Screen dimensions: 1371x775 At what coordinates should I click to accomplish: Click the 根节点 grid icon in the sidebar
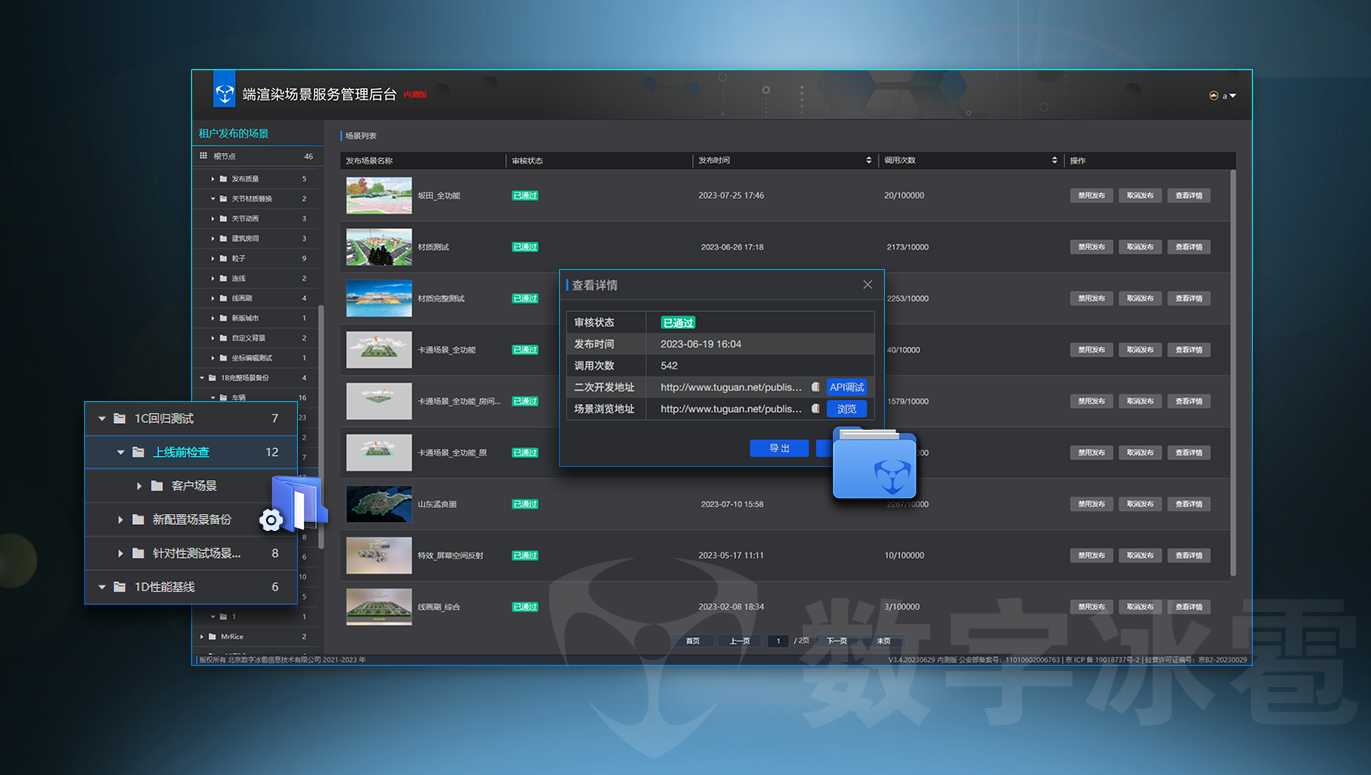tap(204, 156)
